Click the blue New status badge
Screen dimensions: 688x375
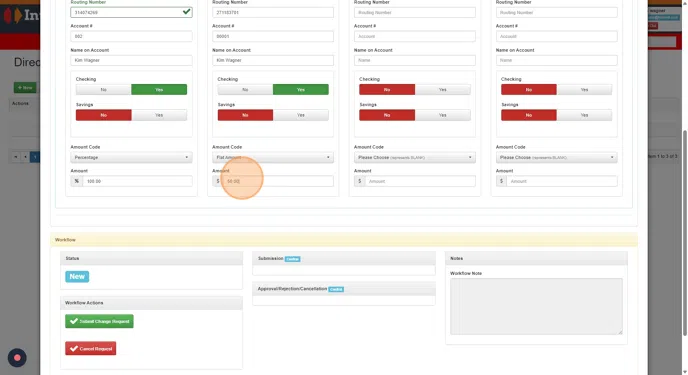point(77,277)
